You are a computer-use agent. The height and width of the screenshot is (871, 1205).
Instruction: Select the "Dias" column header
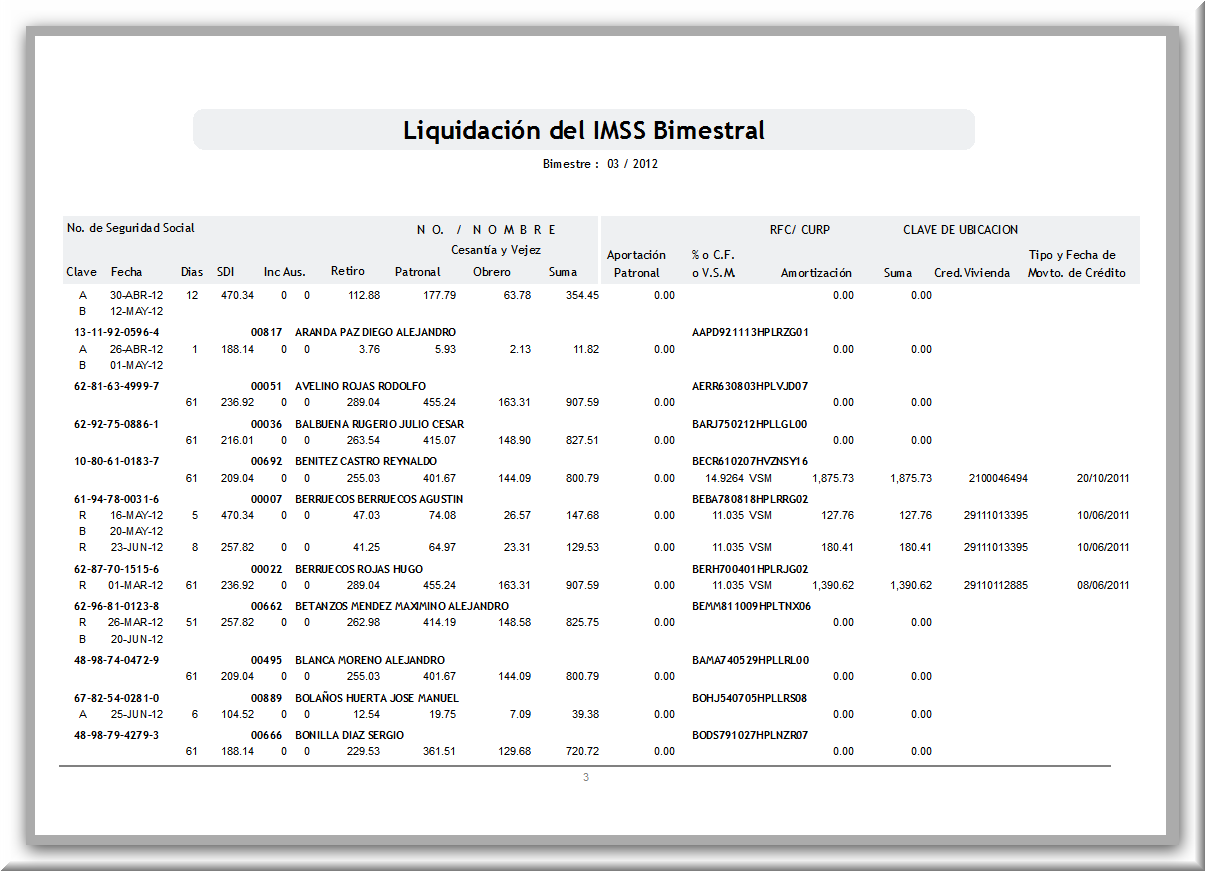pyautogui.click(x=192, y=272)
